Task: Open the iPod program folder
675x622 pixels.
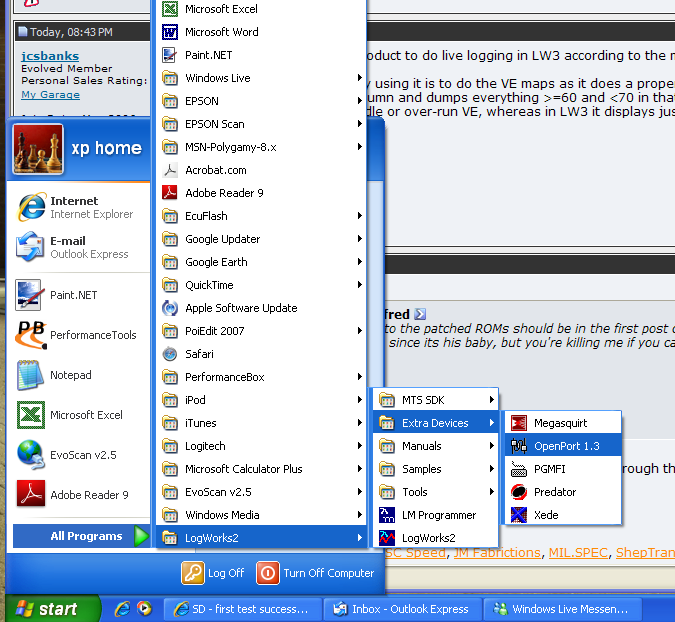Action: coord(261,400)
